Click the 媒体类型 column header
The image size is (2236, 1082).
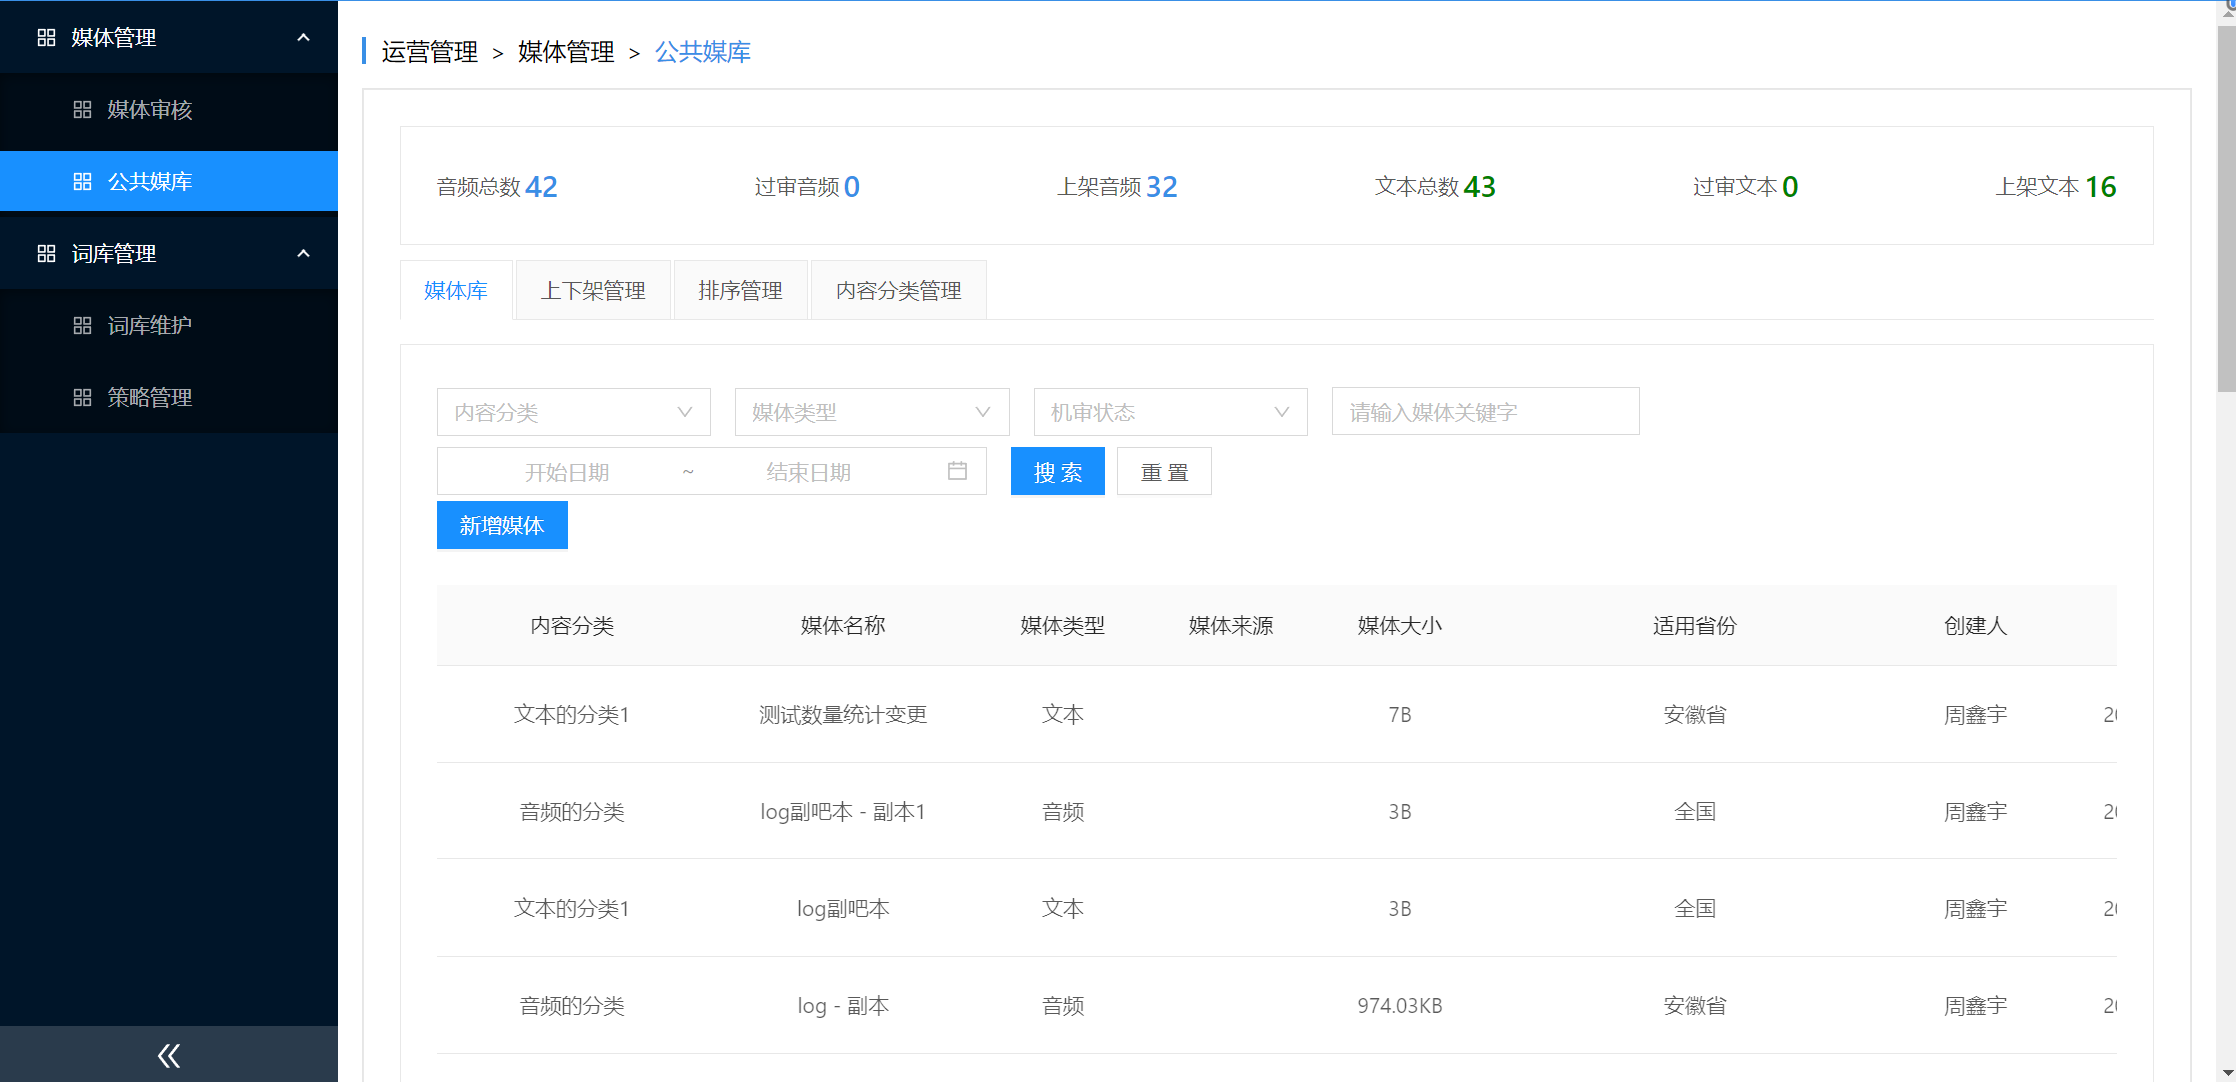click(1063, 626)
